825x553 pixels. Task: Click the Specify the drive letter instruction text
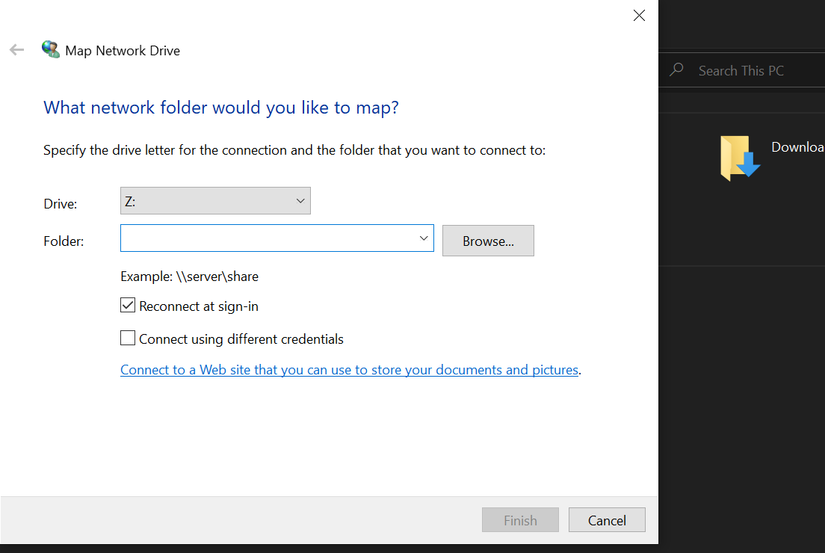click(x=294, y=150)
